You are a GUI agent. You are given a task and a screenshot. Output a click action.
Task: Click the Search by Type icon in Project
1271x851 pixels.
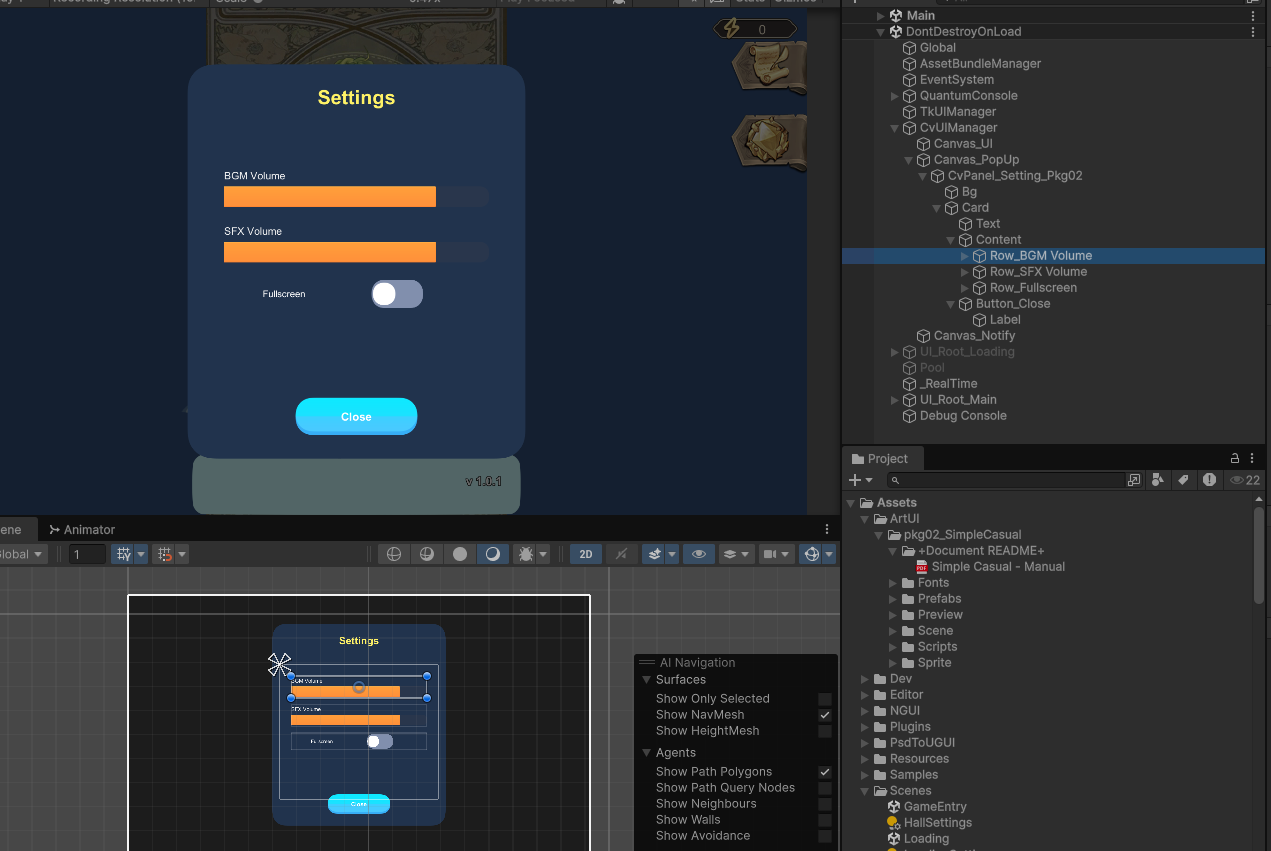click(x=1158, y=480)
